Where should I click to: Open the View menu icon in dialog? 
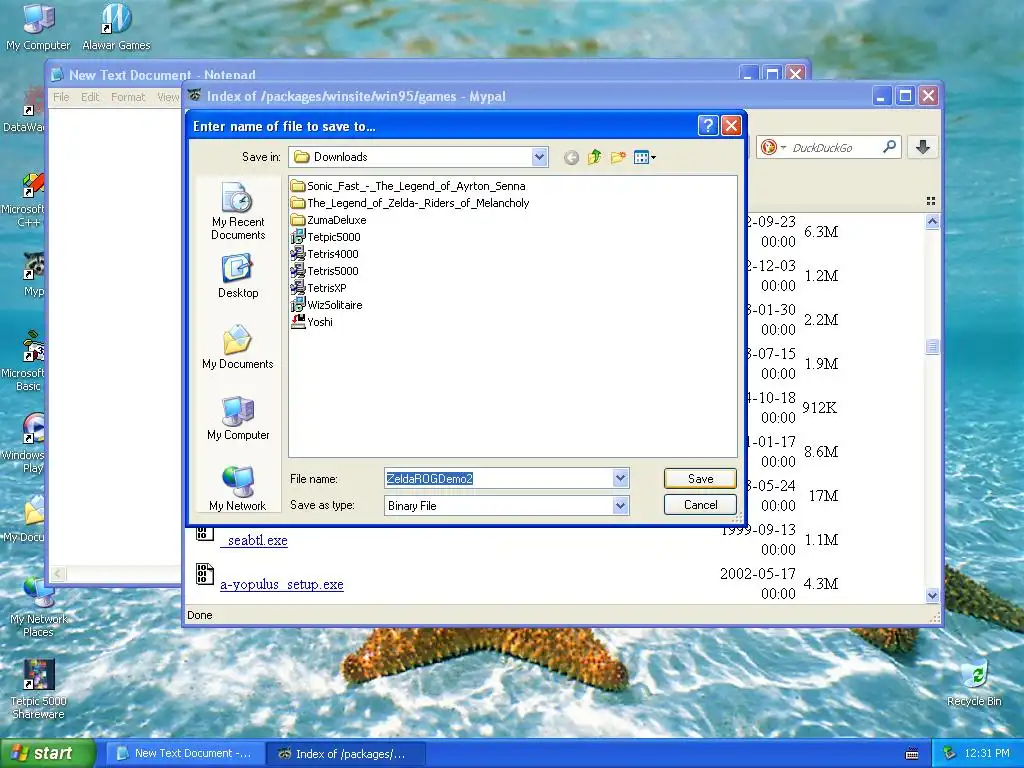(645, 157)
